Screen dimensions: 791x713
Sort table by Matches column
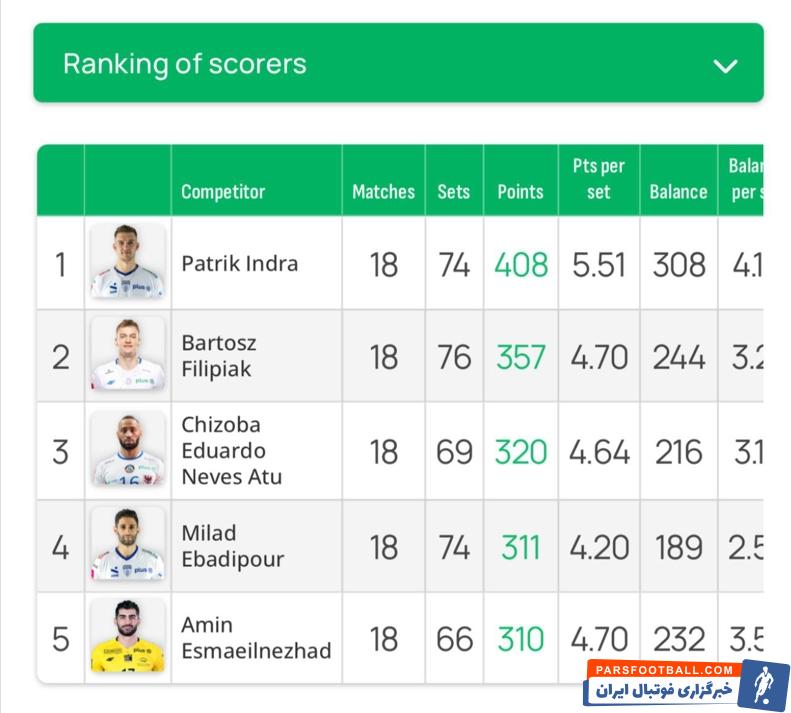click(383, 191)
